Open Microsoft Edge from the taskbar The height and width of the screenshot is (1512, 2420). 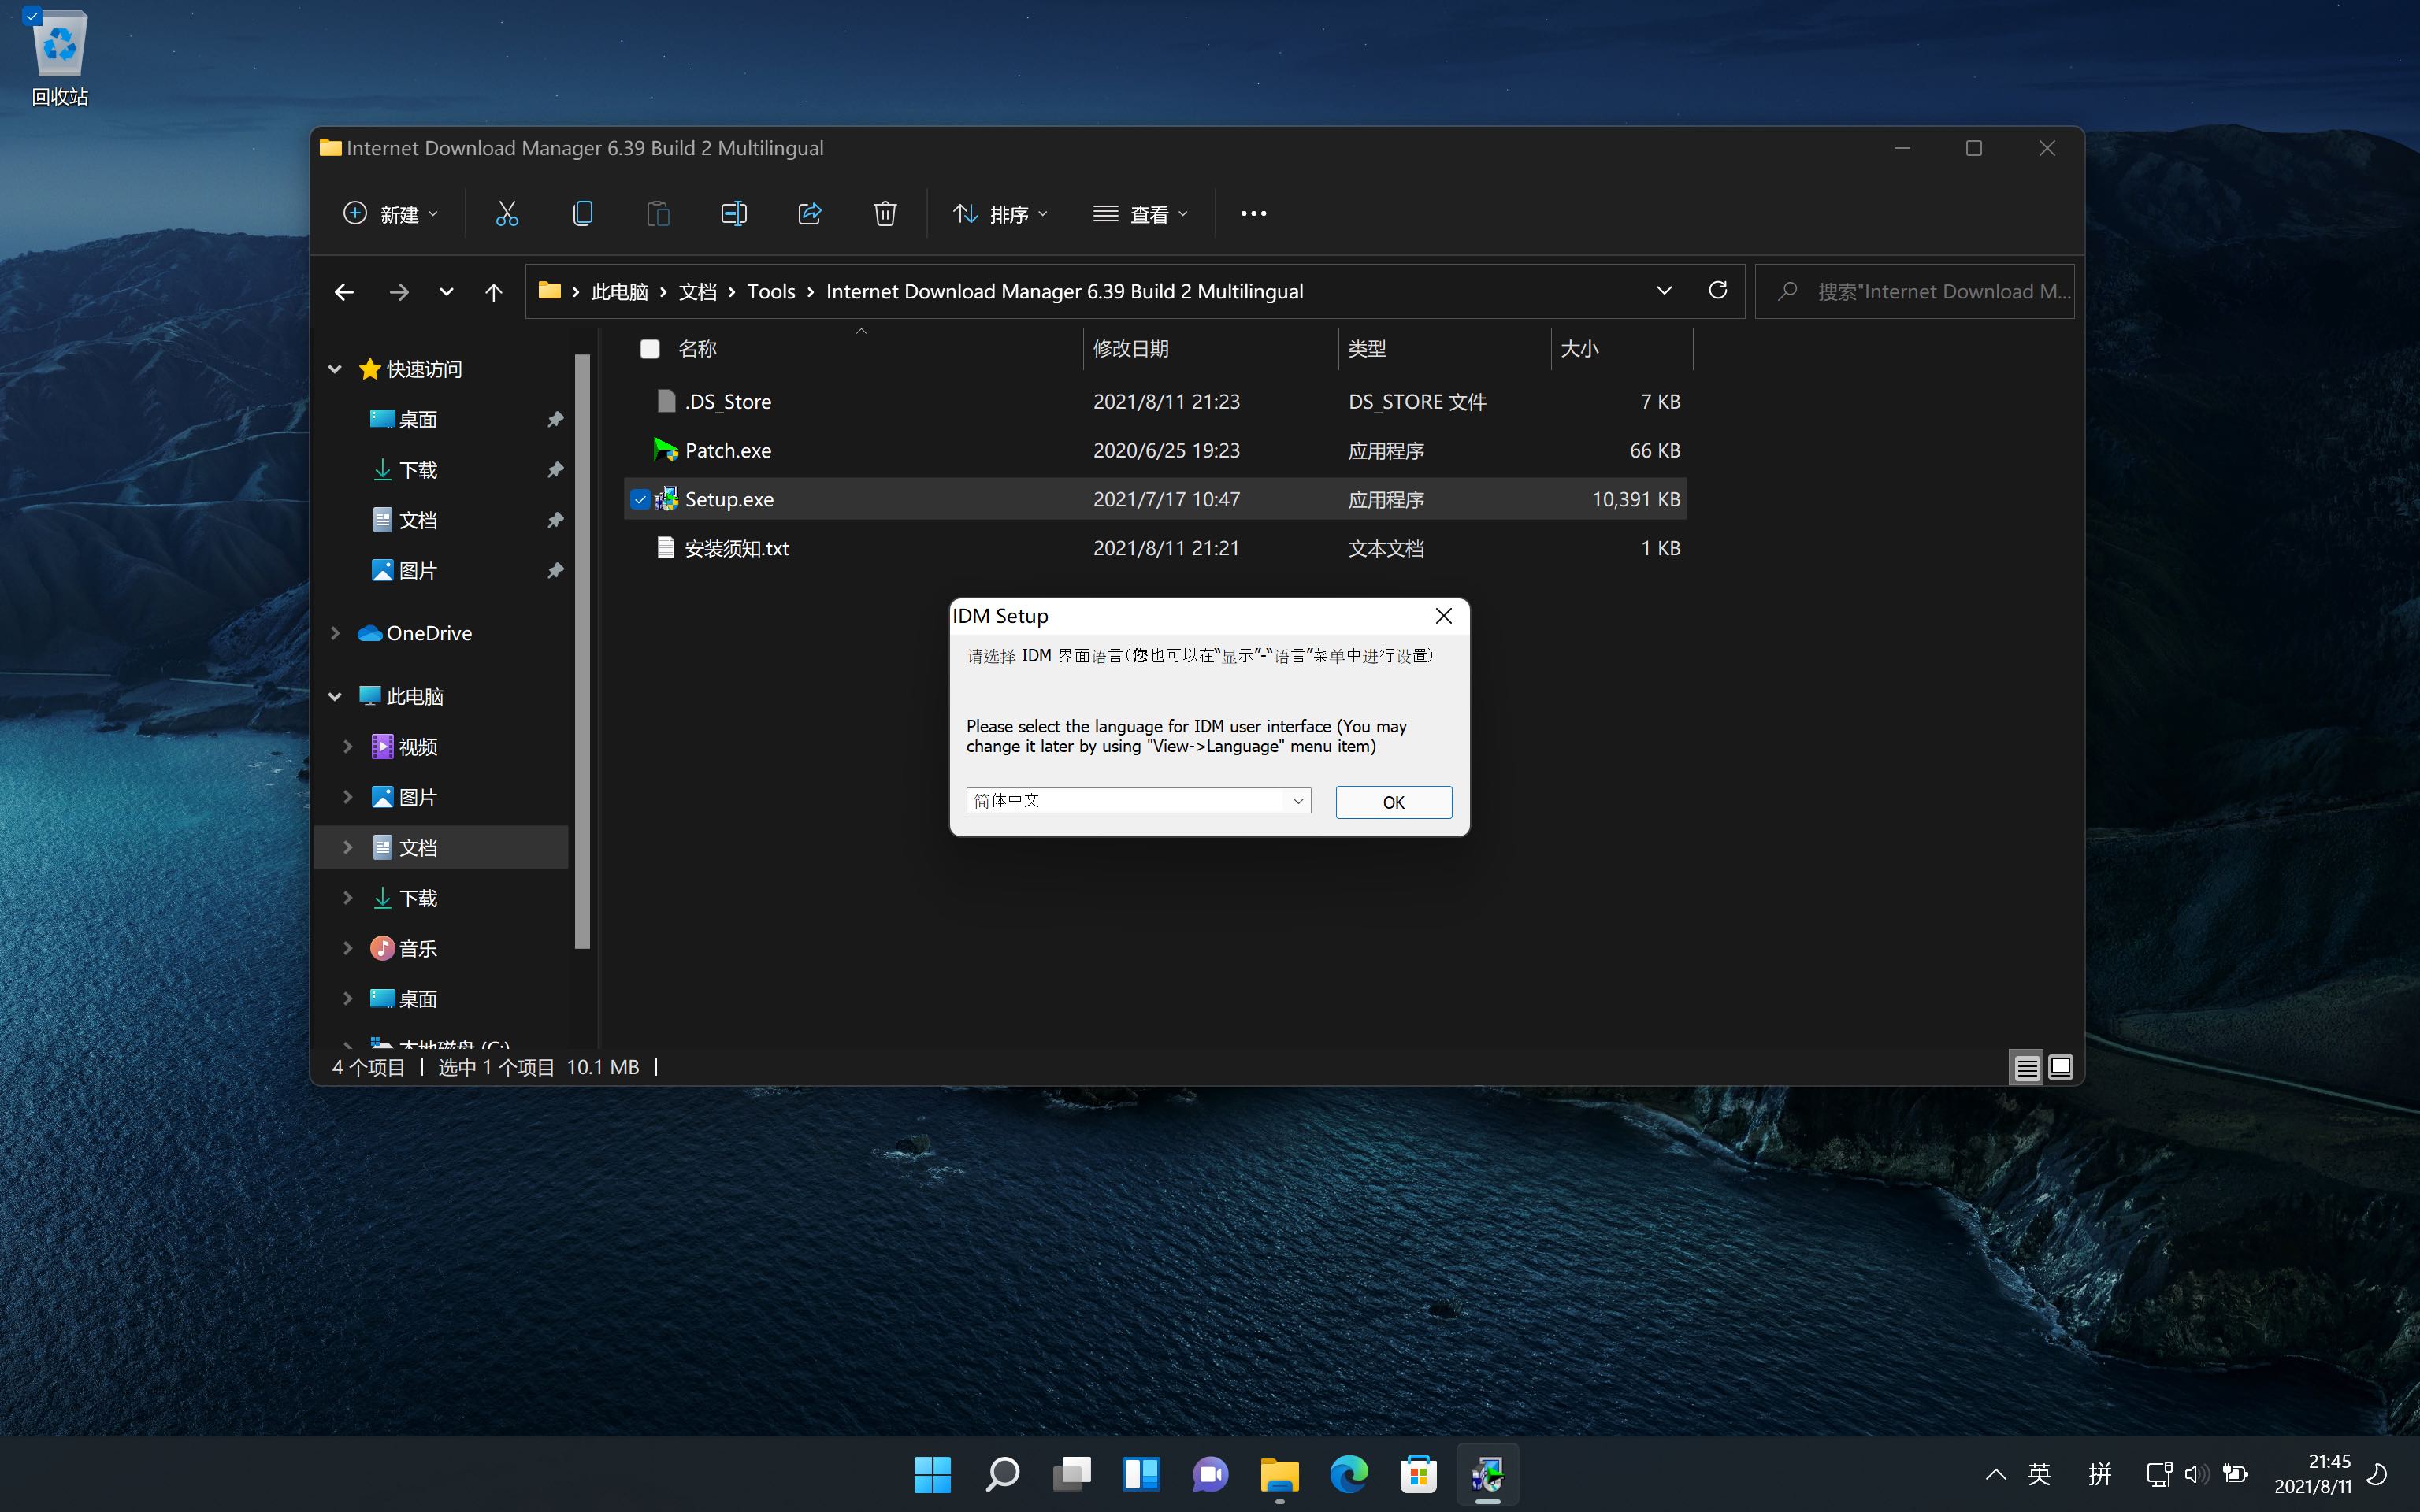(1348, 1474)
